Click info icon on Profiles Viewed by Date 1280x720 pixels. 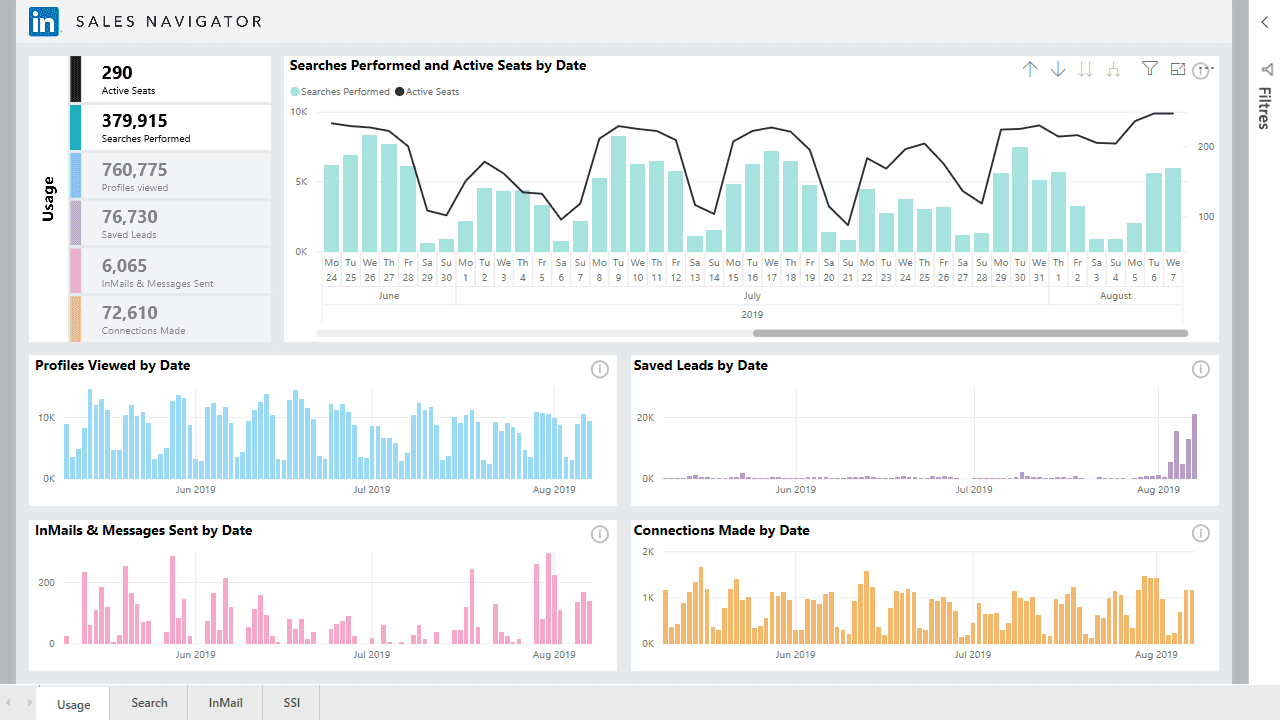(600, 369)
